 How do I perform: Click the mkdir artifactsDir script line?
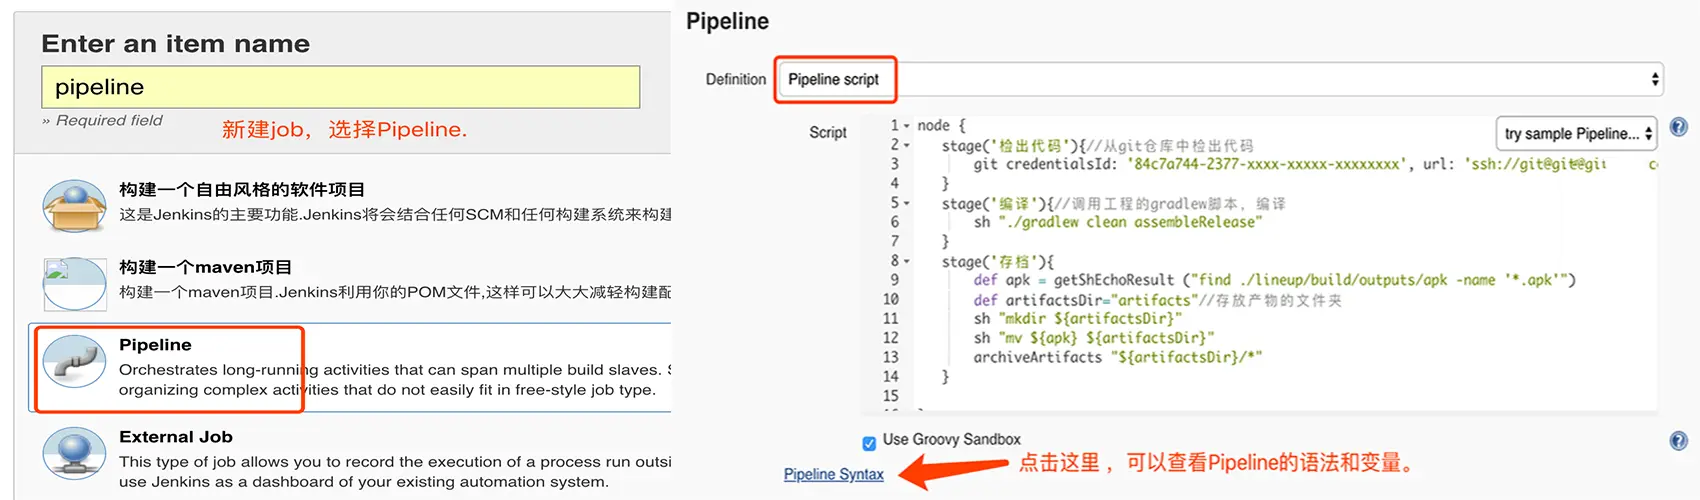1078,319
